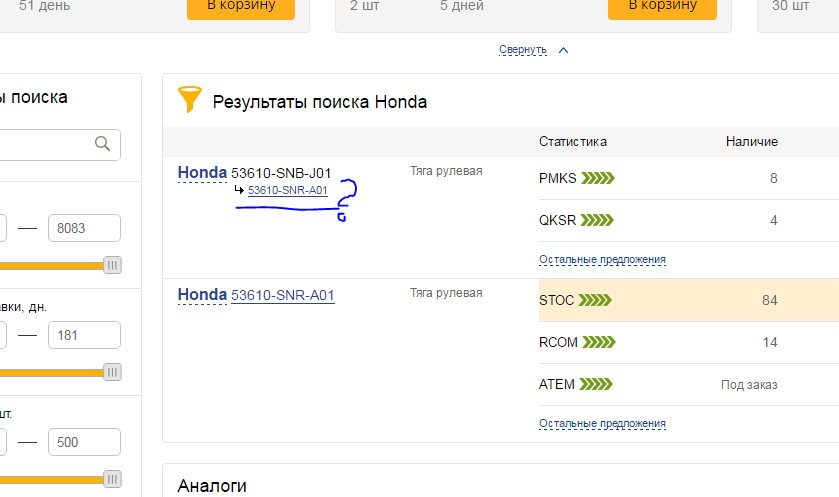Sort by Наличие column header
This screenshot has height=497, width=839.
coord(751,142)
